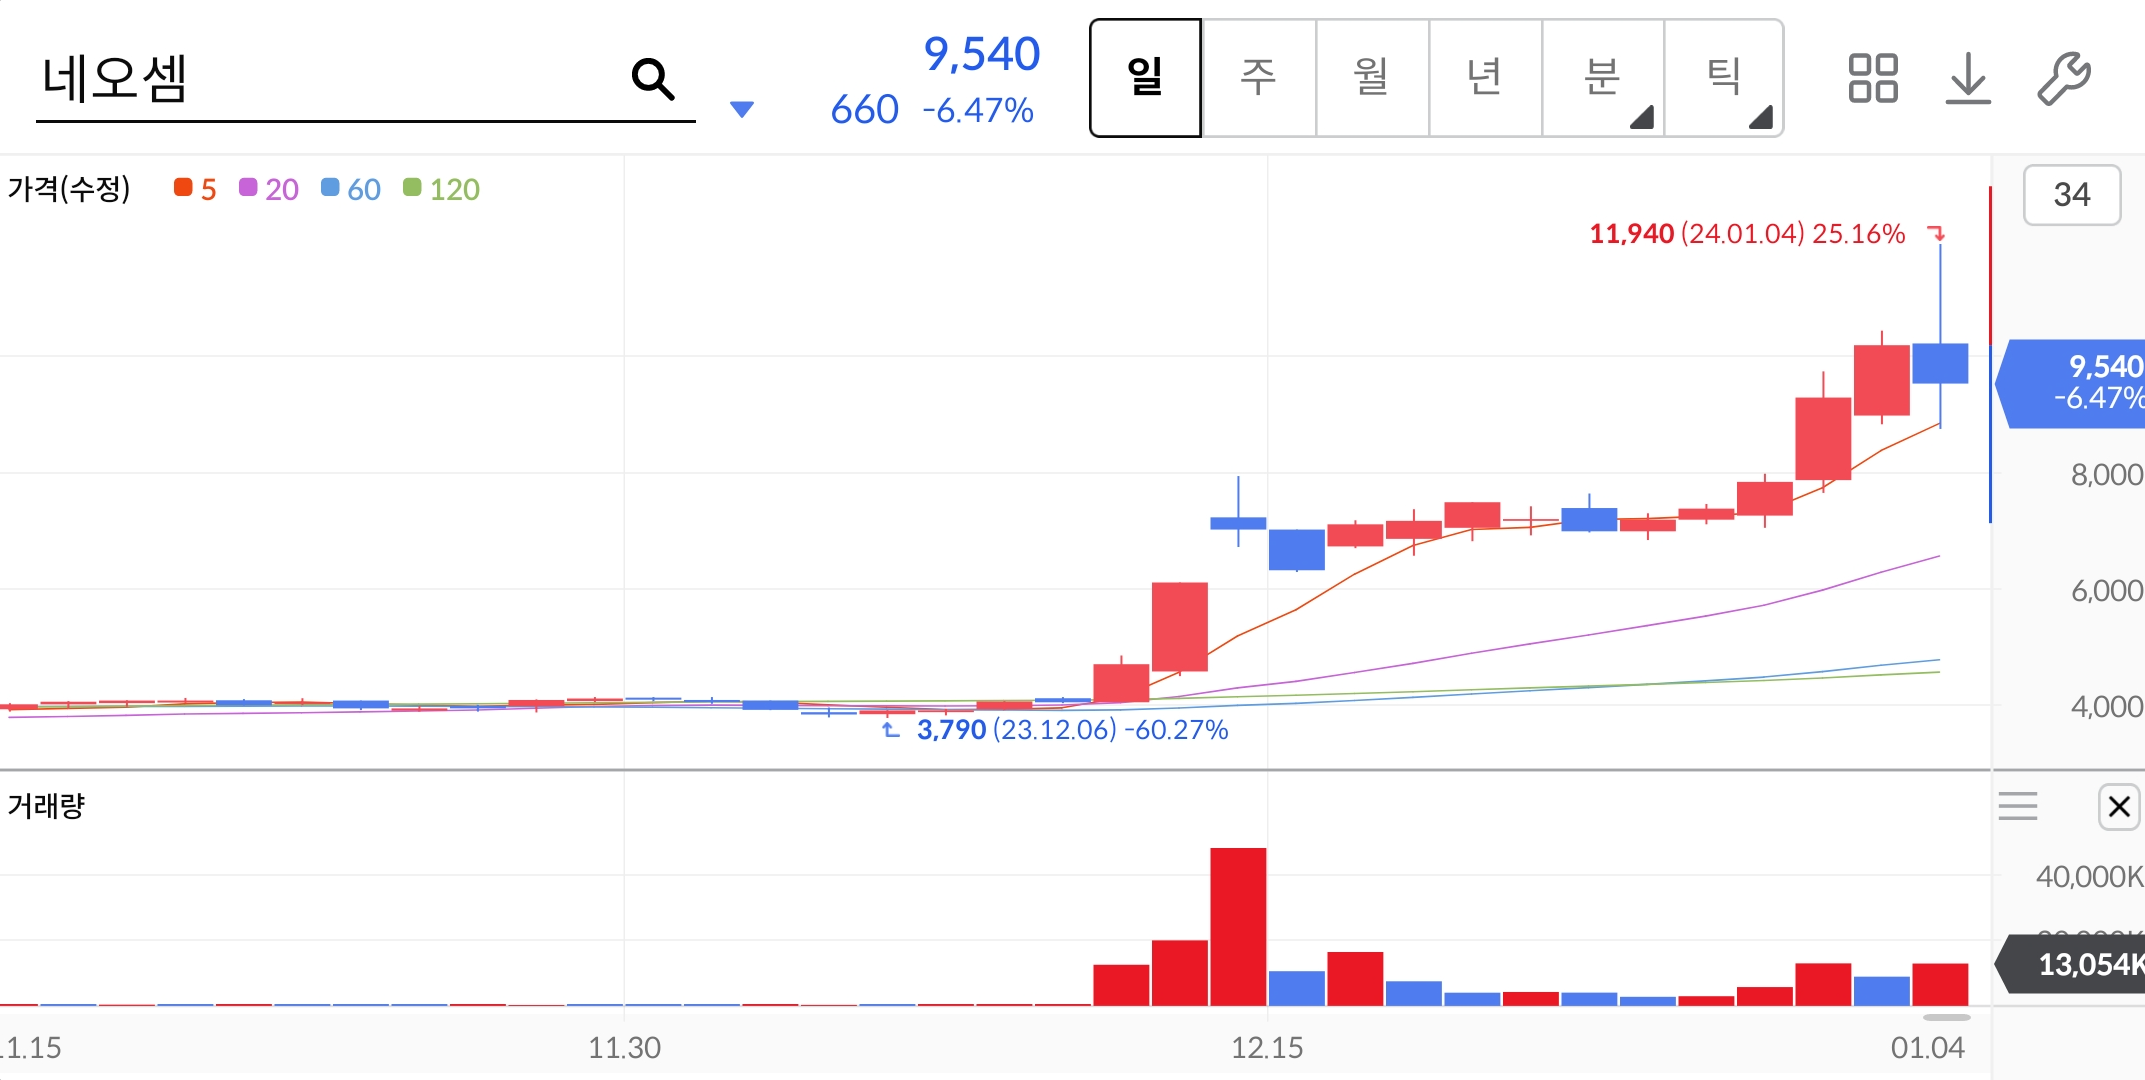
Task: Open the grid layout icon
Action: click(x=1872, y=78)
